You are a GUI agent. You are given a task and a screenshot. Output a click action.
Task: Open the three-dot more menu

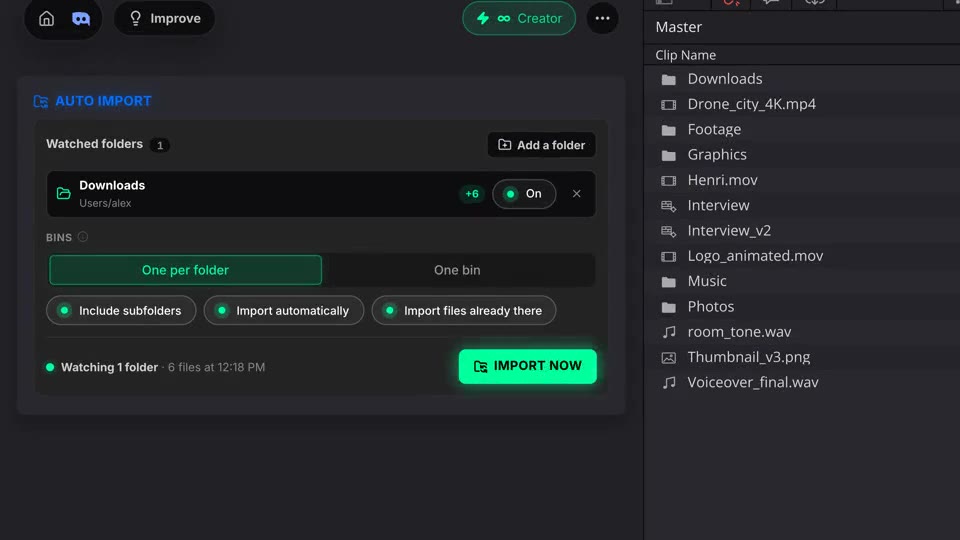[x=602, y=18]
